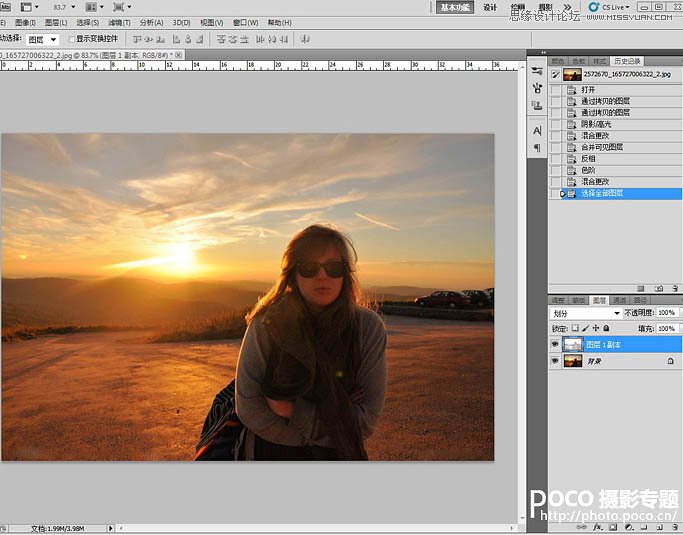Click the lock image pixels brush icon
The width and height of the screenshot is (683, 535).
point(585,328)
